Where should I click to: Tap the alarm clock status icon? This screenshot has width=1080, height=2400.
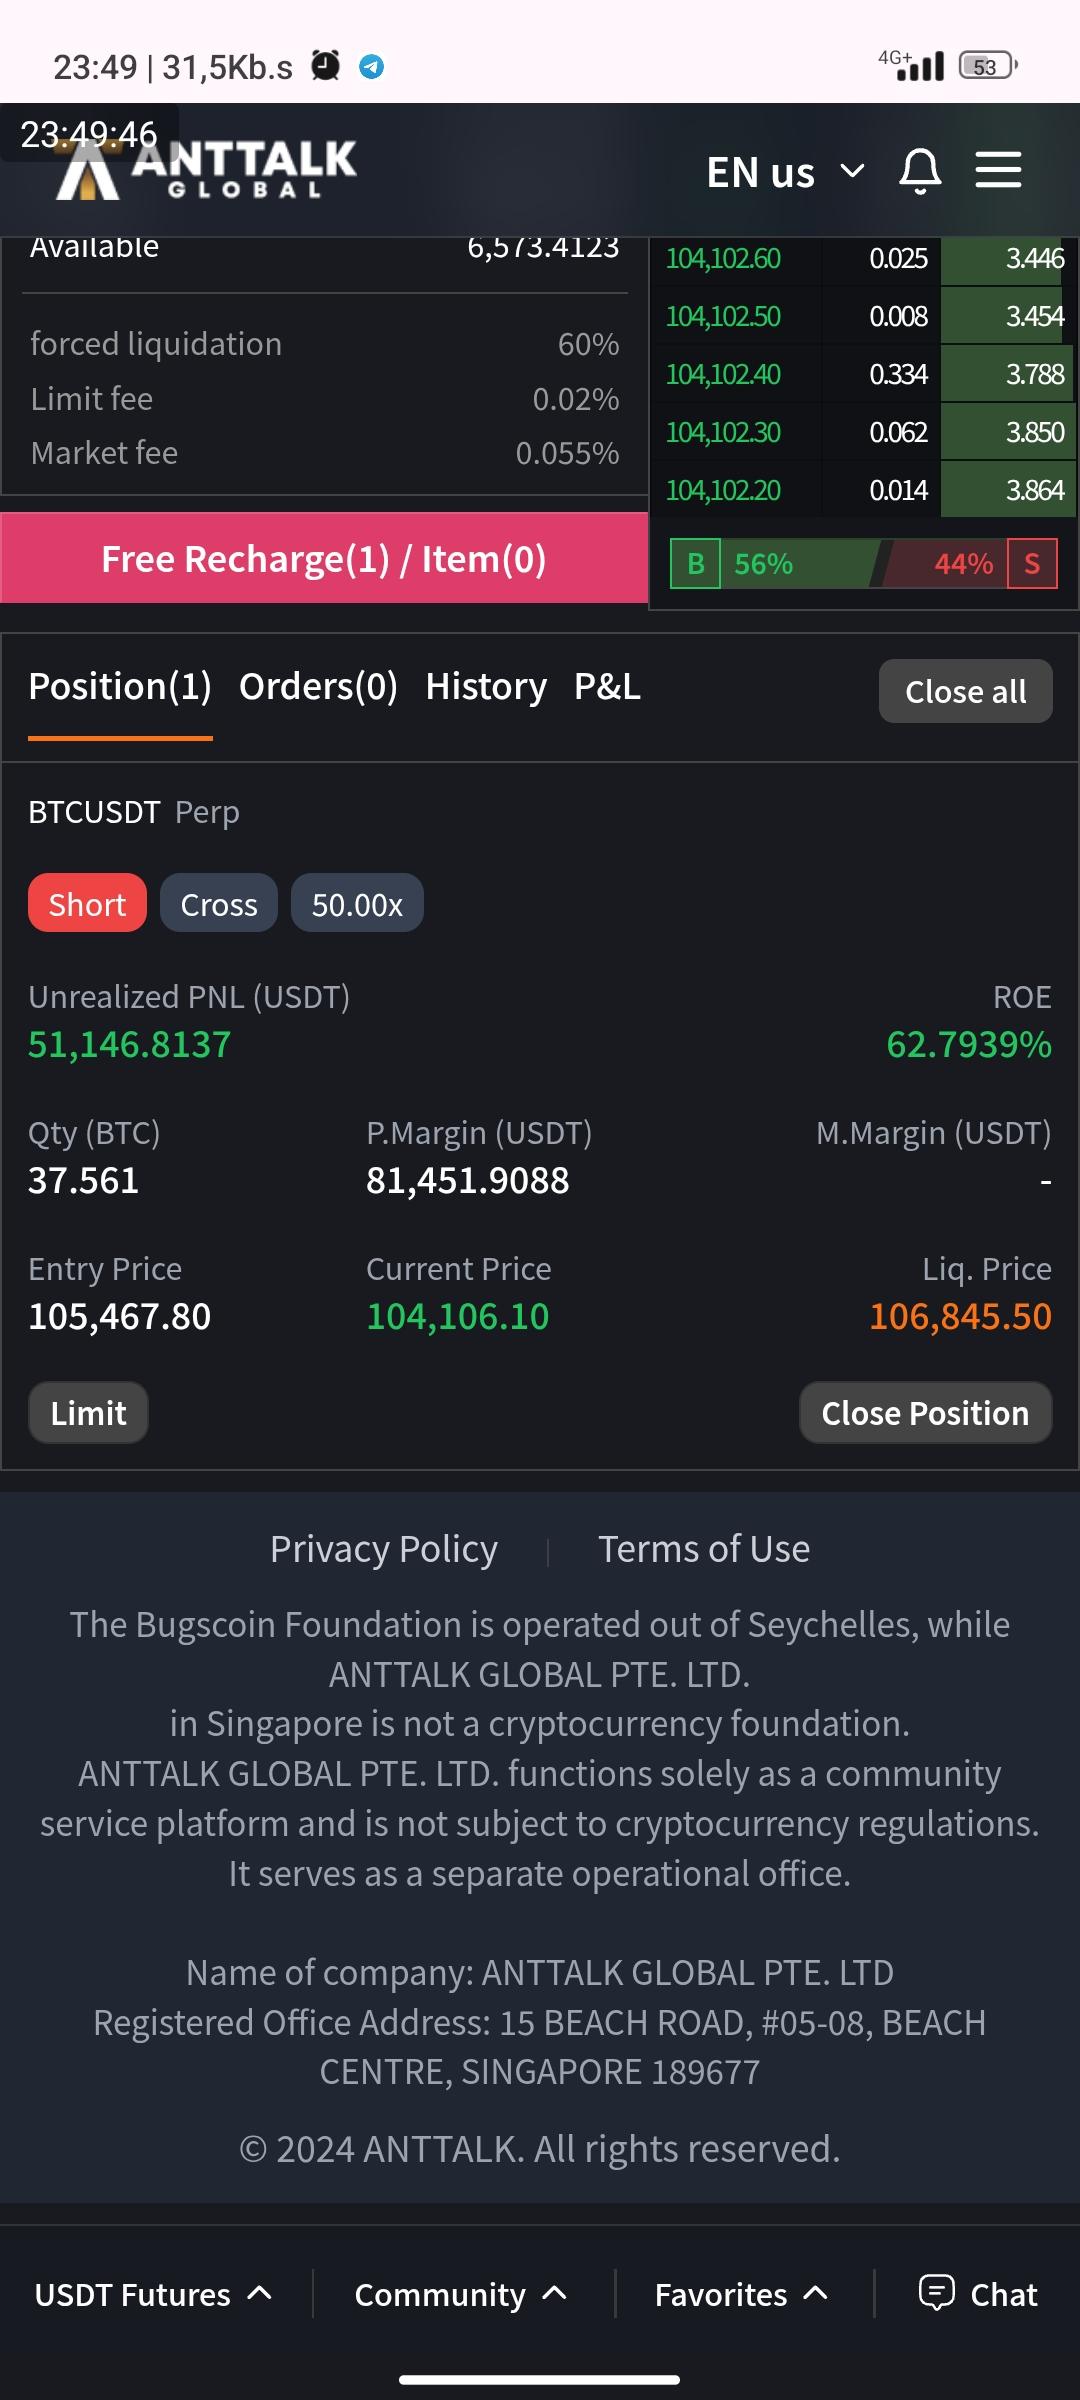pyautogui.click(x=326, y=66)
